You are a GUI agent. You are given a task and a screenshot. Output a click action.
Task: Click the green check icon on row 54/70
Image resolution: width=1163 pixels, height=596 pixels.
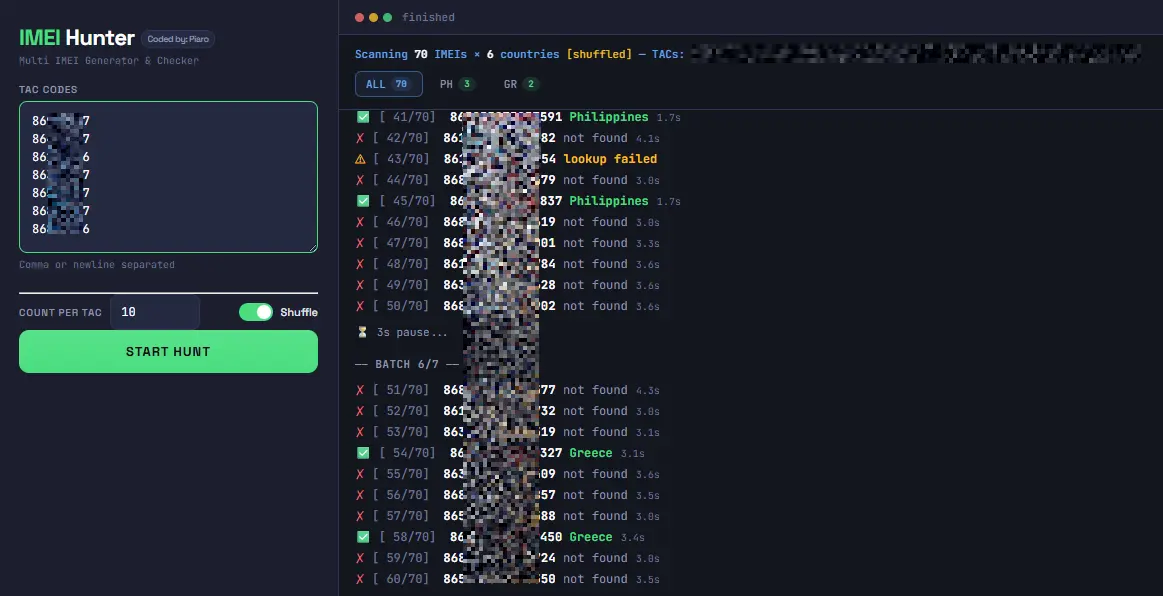click(x=363, y=453)
